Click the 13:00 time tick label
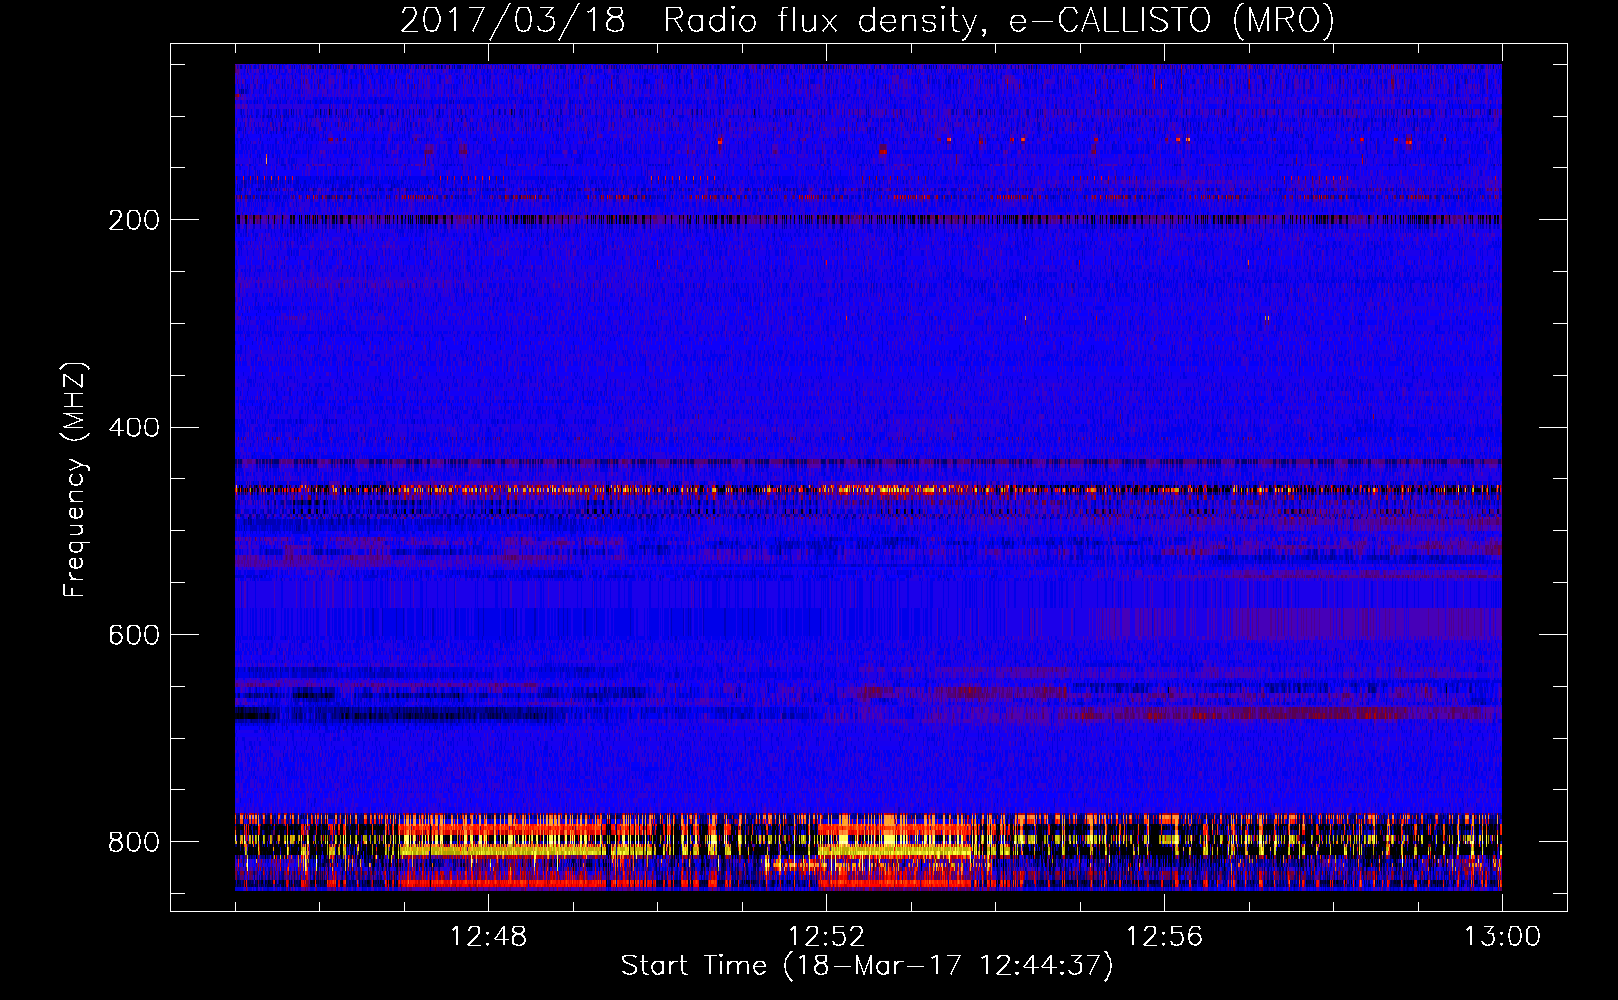1618x1000 pixels. [1502, 937]
